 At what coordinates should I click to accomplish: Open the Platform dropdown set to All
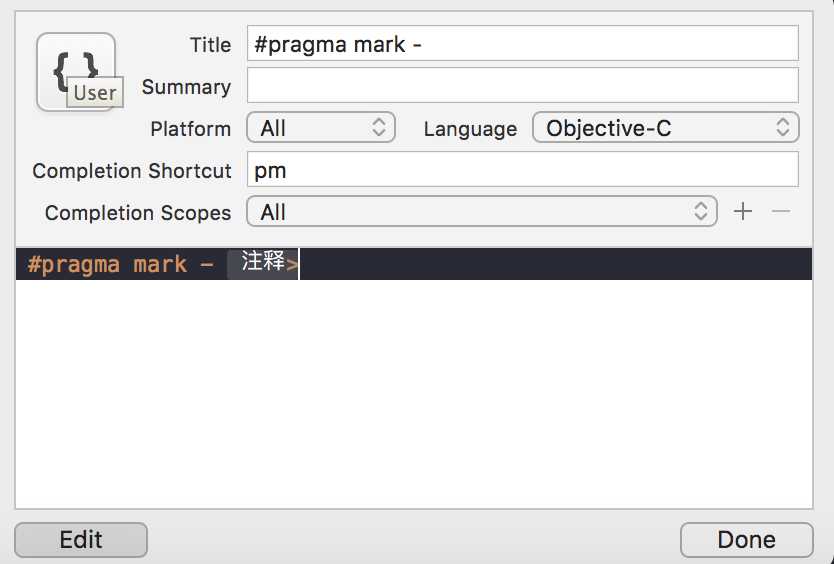(323, 128)
